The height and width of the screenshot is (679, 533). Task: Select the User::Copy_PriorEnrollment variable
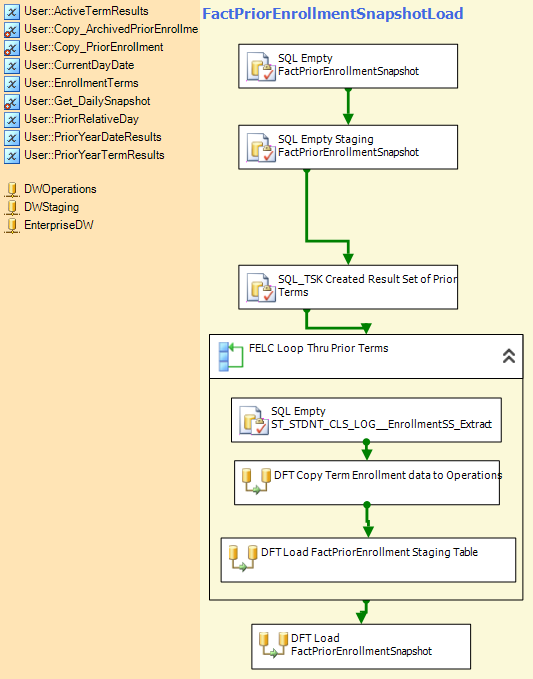84,47
